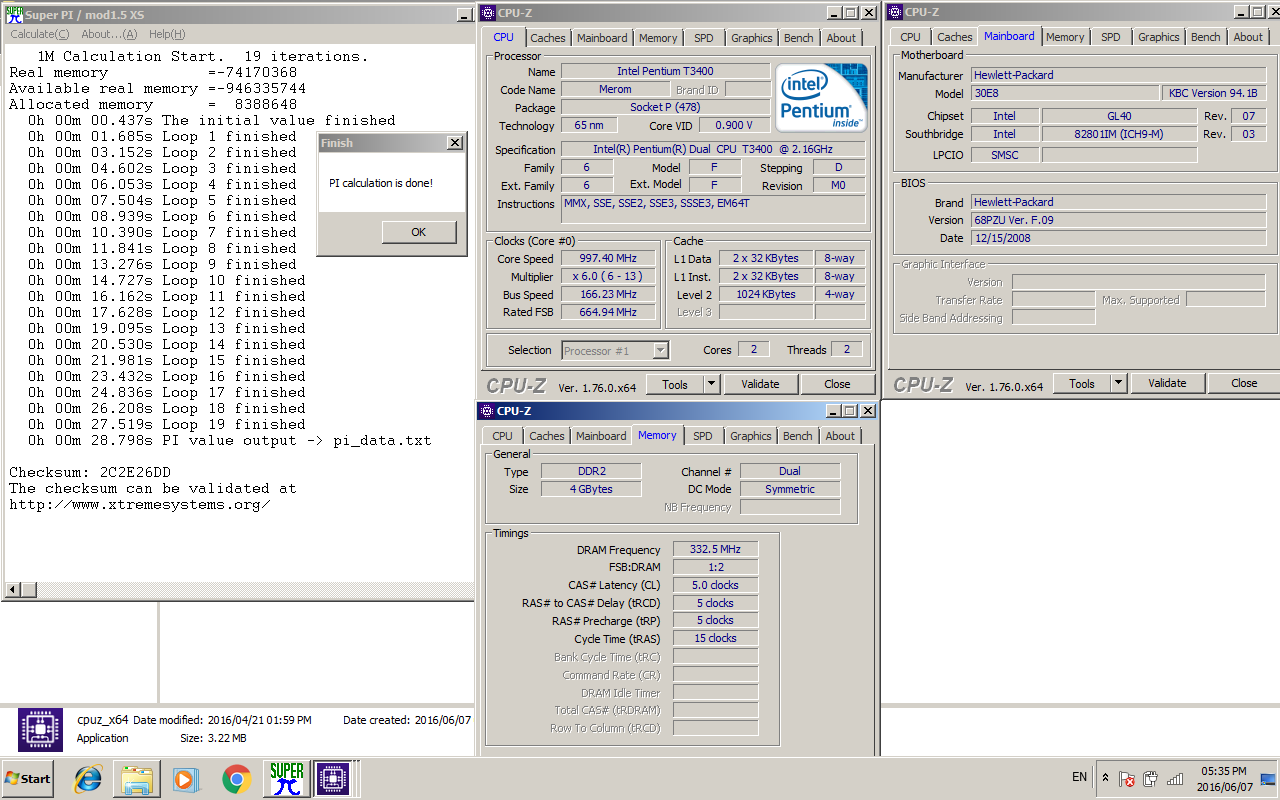Open the Calculate menu in Super PI

tap(40, 34)
